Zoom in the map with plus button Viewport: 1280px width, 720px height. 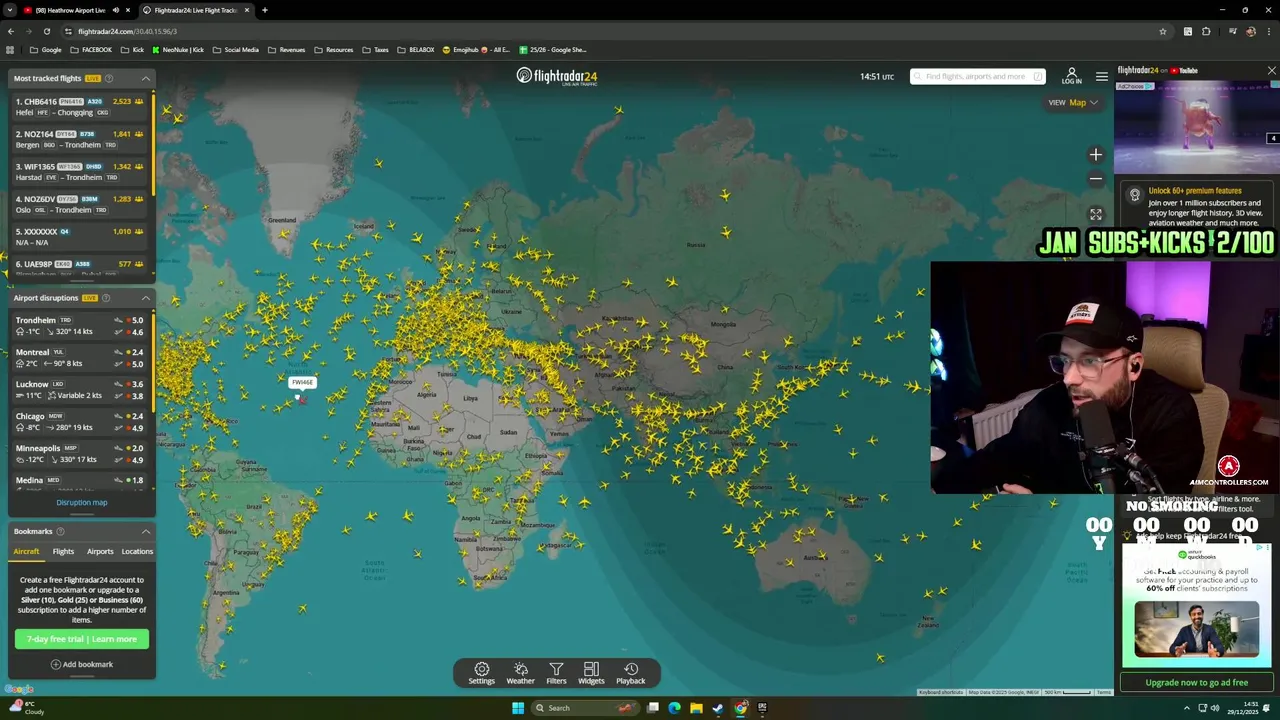1096,155
